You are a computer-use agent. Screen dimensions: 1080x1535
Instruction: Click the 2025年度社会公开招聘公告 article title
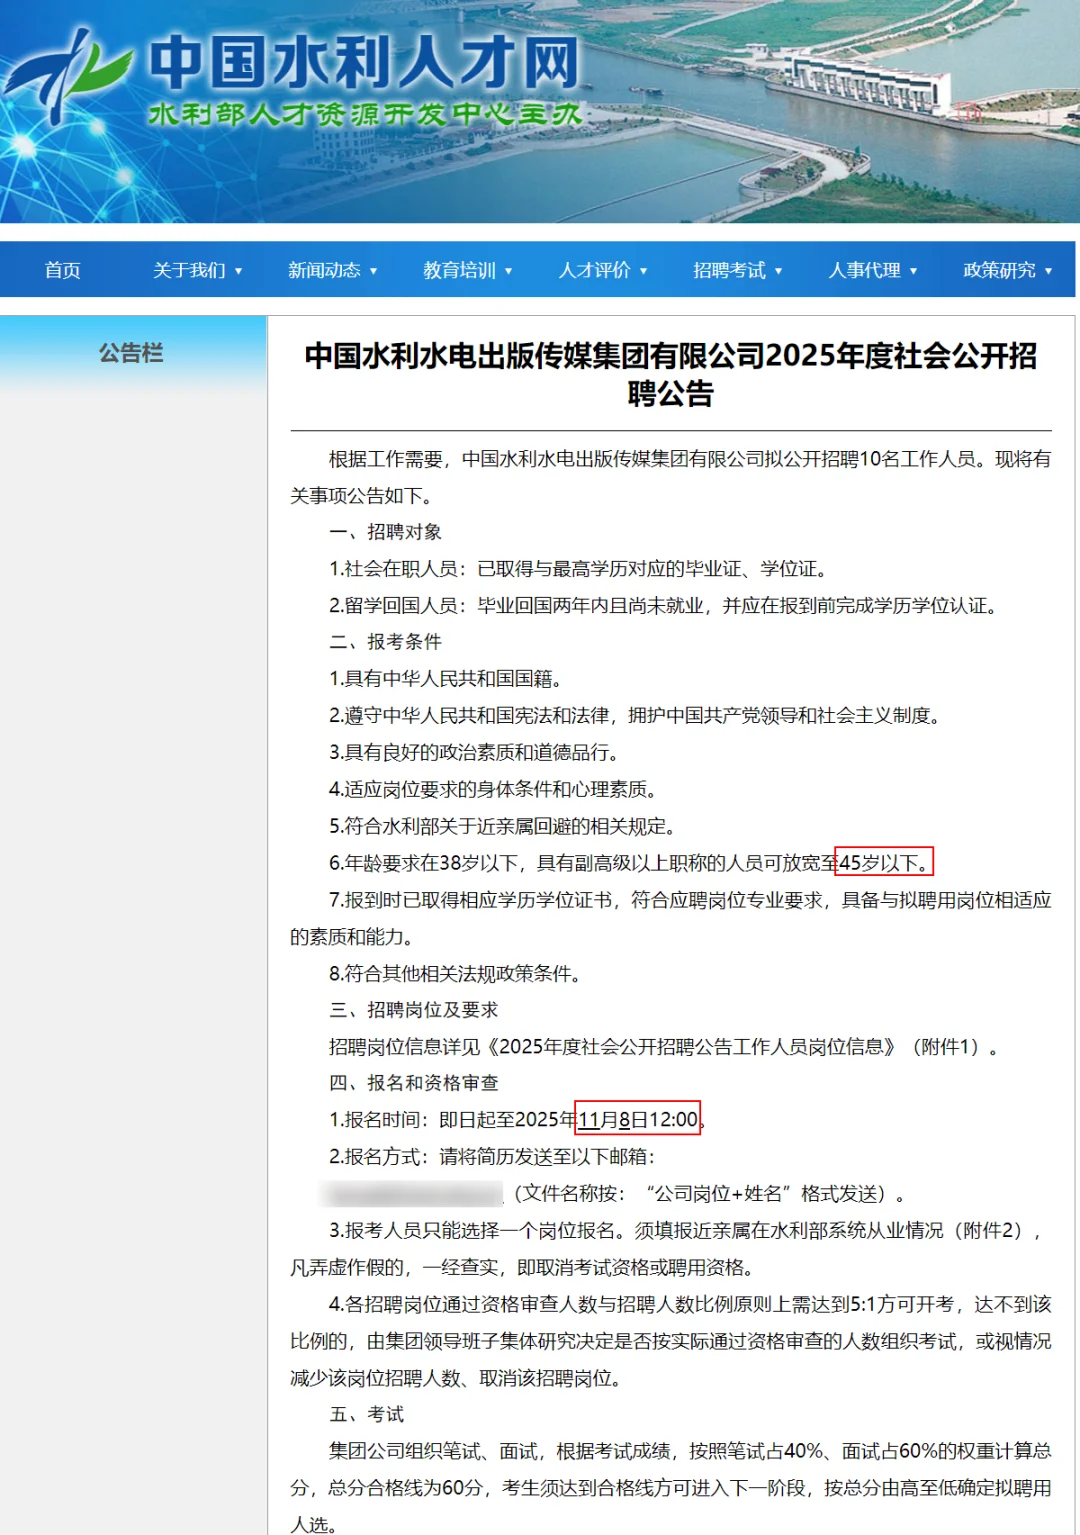tap(671, 374)
